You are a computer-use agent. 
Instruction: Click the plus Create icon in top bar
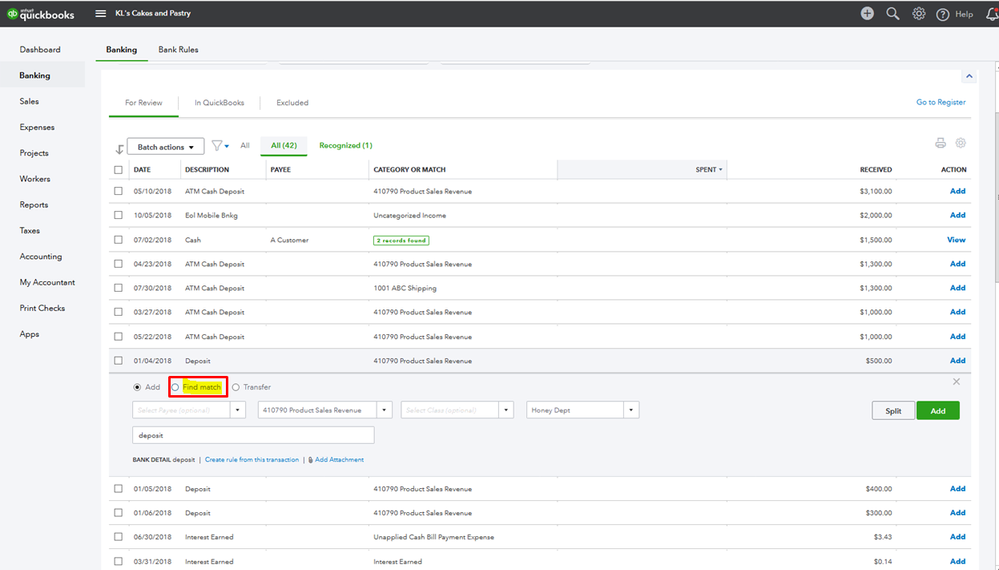[866, 14]
